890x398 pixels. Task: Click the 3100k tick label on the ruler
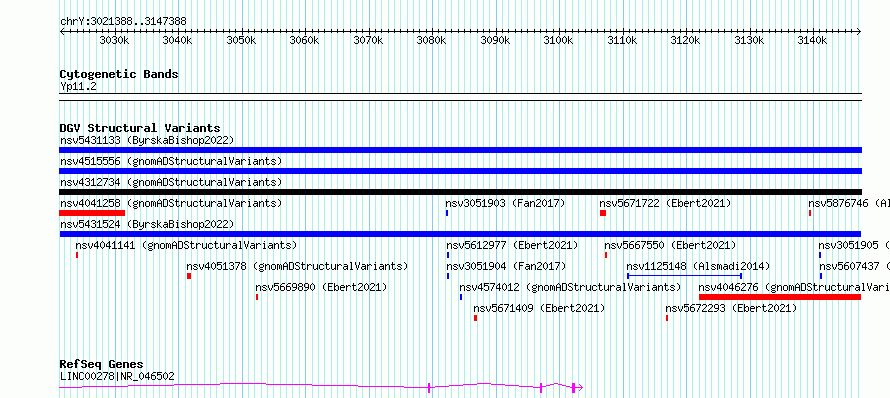(x=559, y=41)
